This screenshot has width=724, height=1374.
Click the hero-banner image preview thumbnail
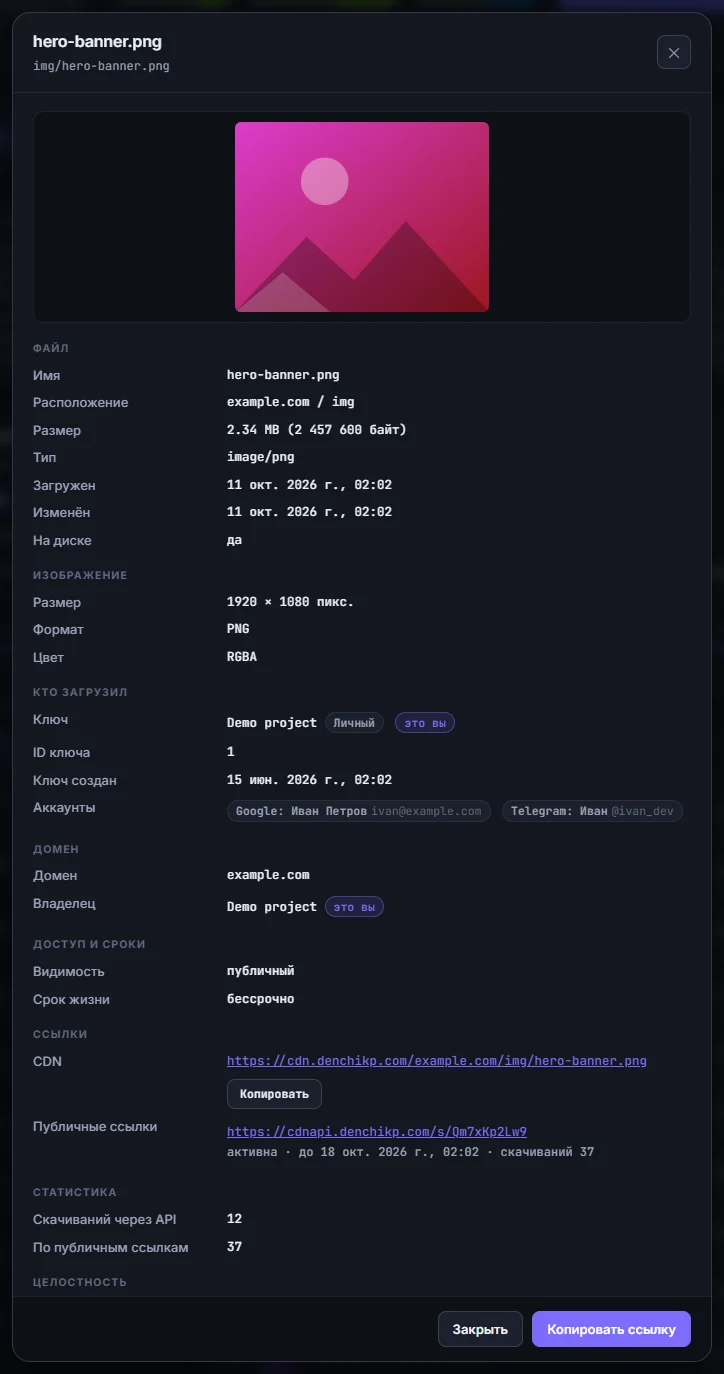362,217
